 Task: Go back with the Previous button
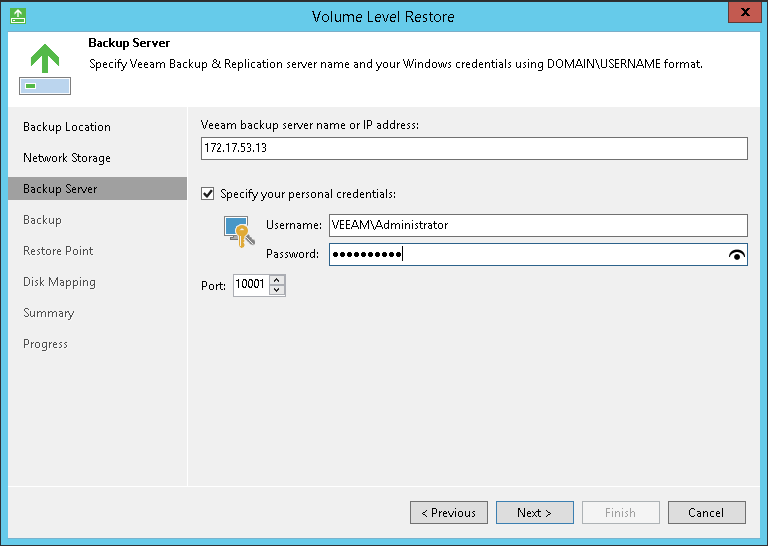tap(448, 513)
